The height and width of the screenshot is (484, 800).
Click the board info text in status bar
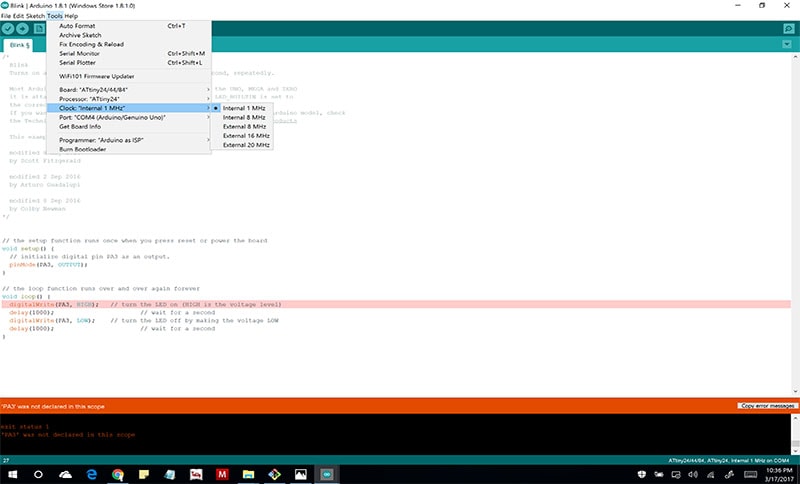[729, 461]
